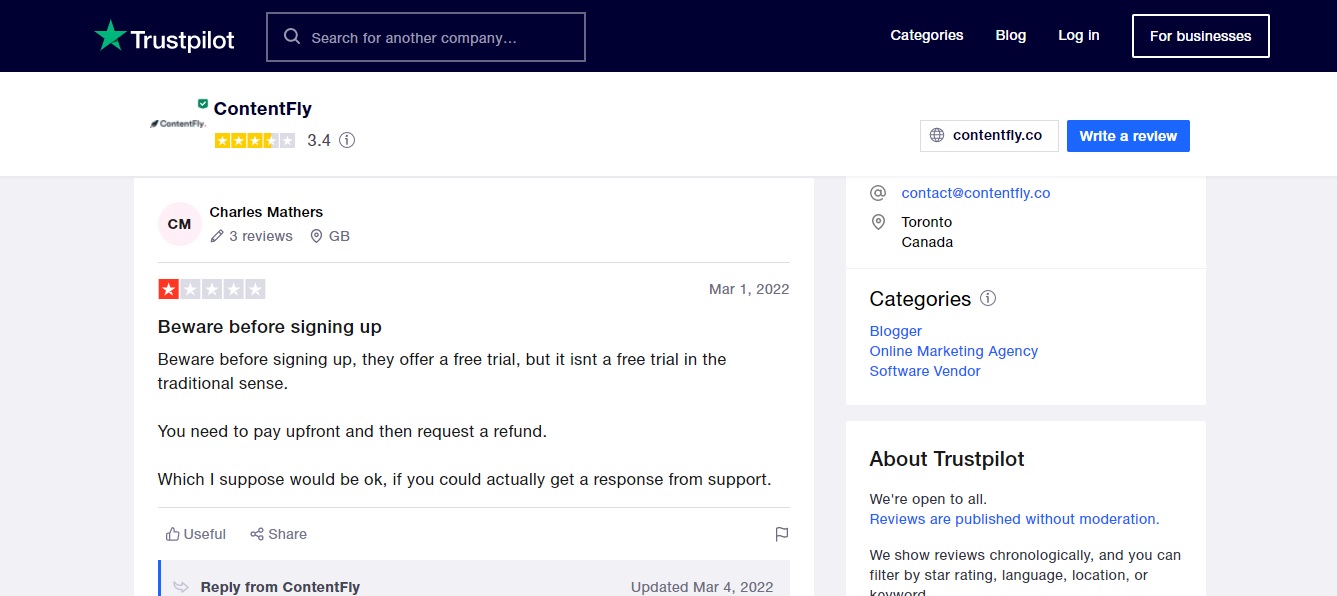Open the Online Marketing Agency category link
1337x596 pixels.
click(954, 351)
